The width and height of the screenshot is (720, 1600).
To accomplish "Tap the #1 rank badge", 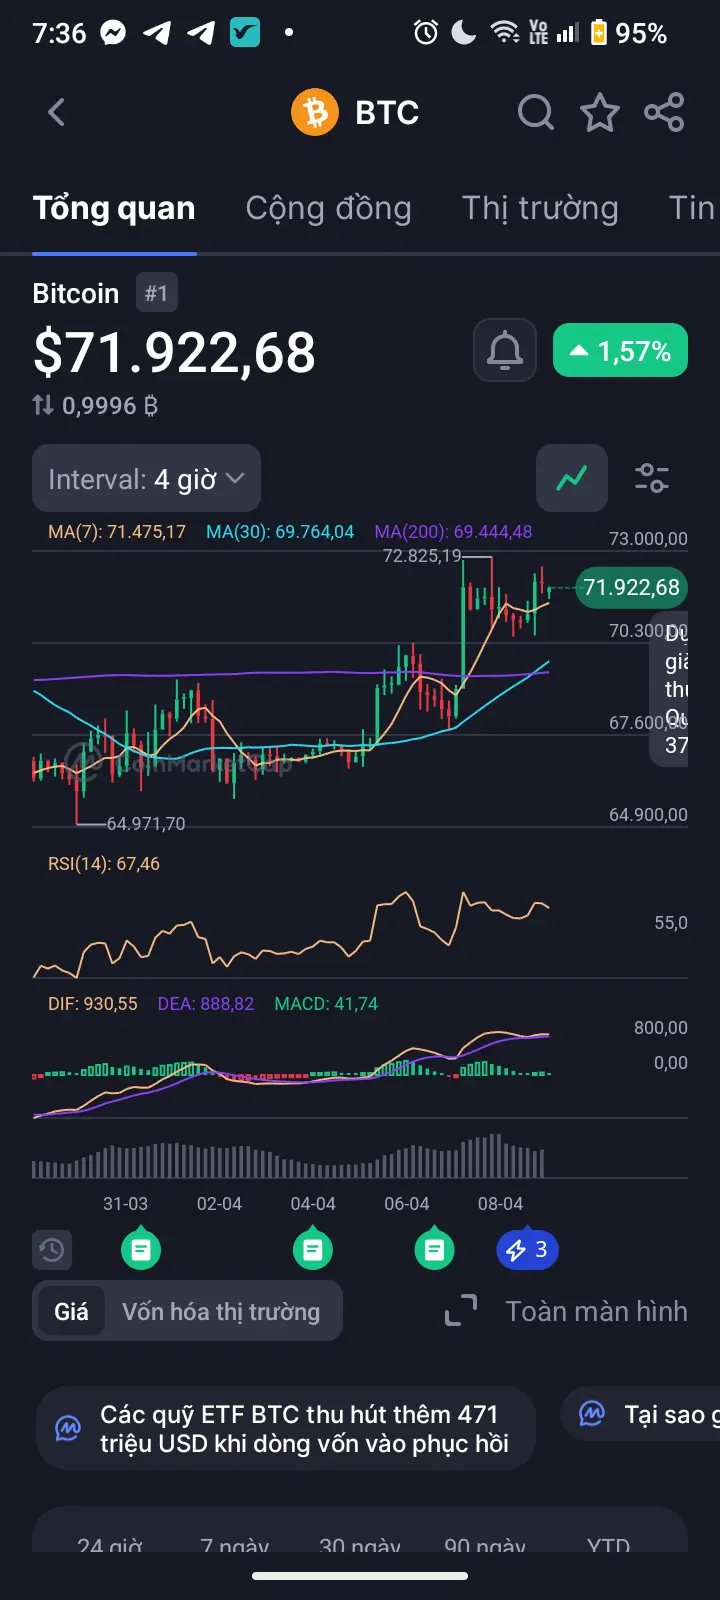I will coord(157,293).
